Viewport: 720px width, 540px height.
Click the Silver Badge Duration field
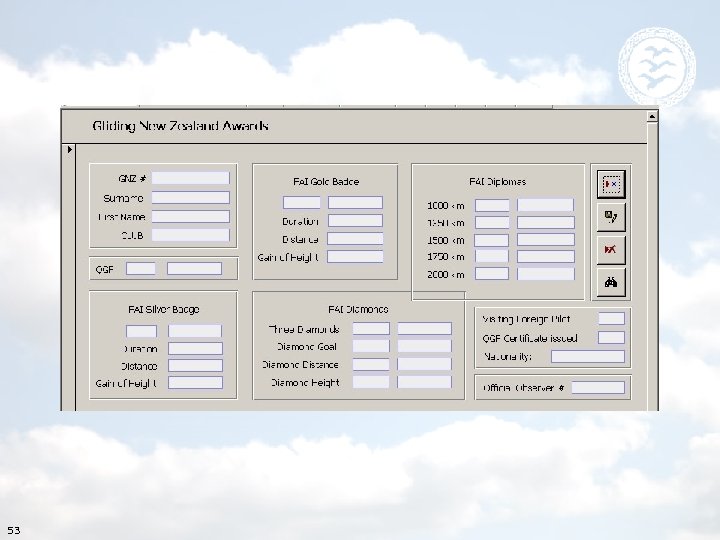click(x=195, y=349)
